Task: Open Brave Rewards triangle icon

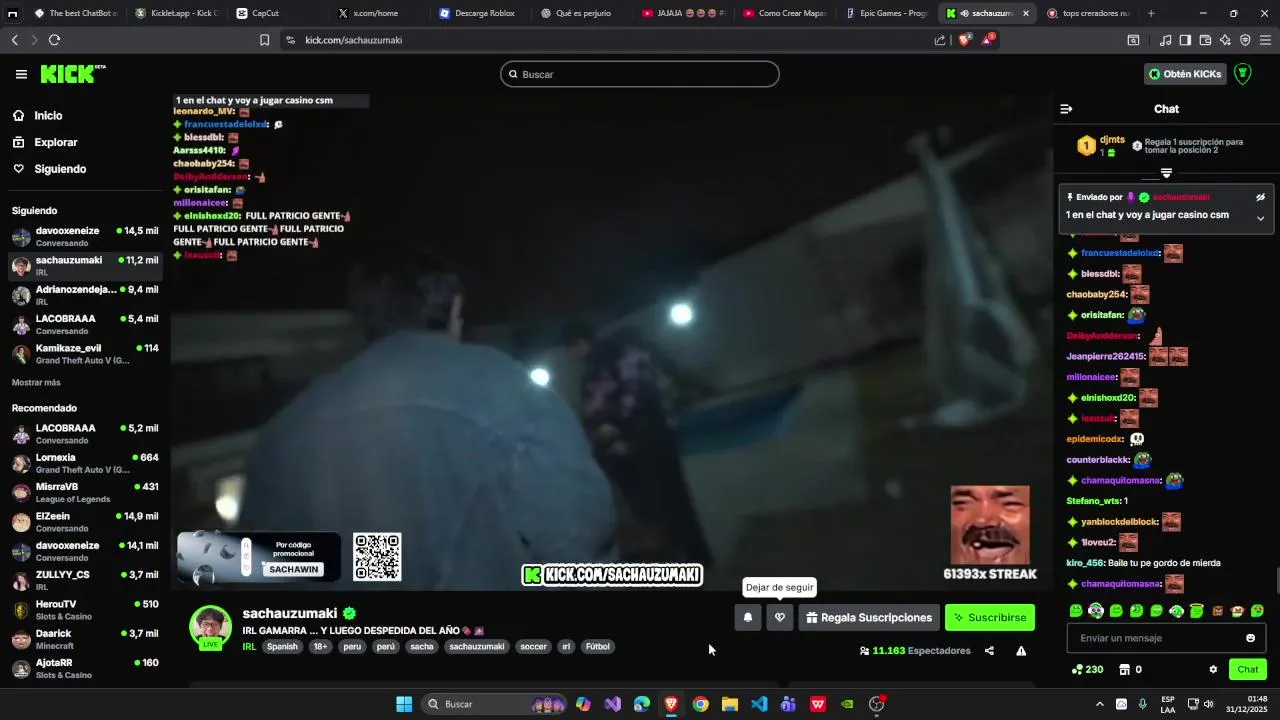Action: tap(989, 40)
